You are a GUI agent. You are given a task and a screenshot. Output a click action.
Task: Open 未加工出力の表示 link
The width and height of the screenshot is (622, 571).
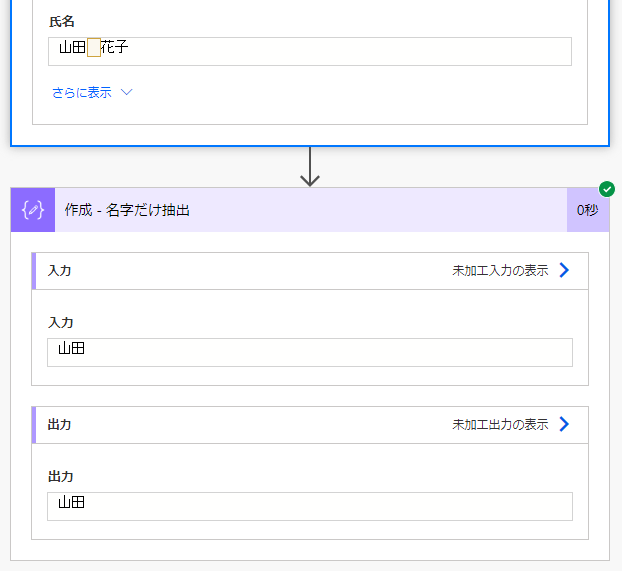[x=500, y=425]
